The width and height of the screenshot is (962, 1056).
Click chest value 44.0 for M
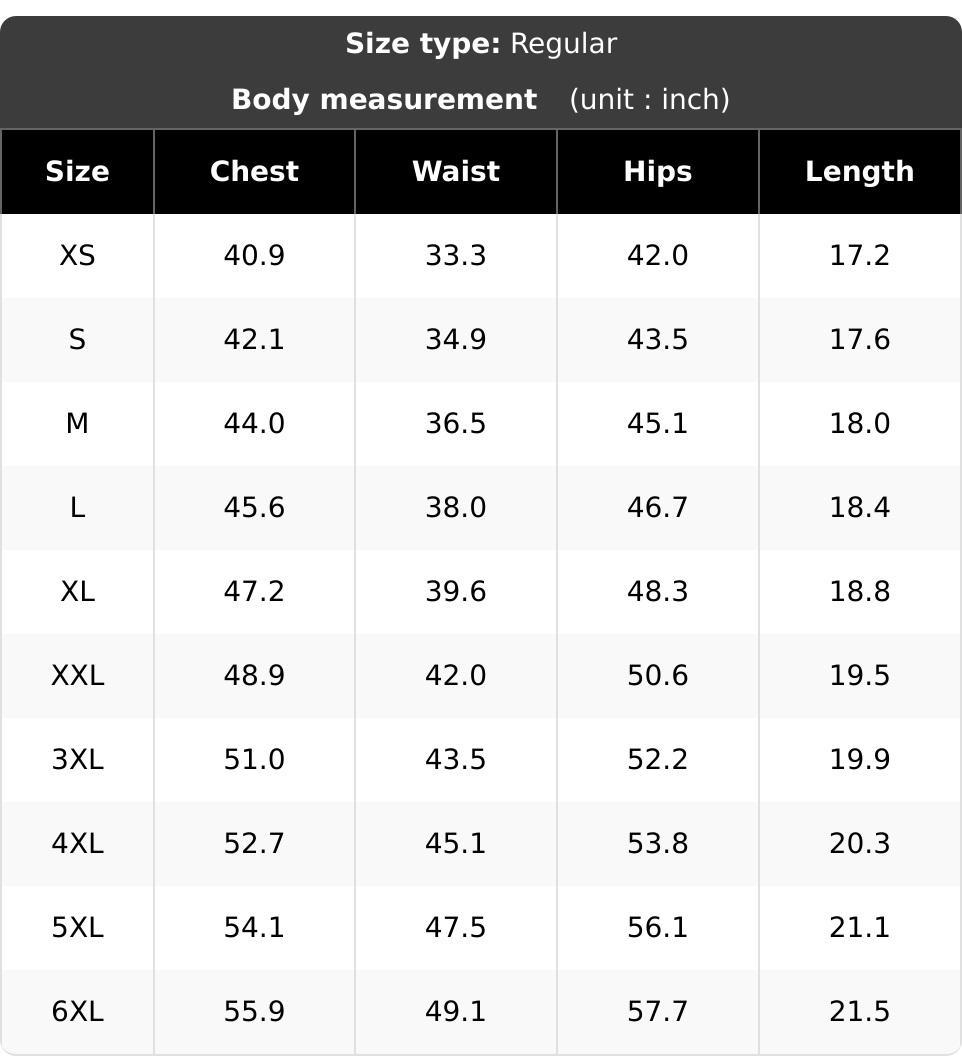(x=255, y=424)
